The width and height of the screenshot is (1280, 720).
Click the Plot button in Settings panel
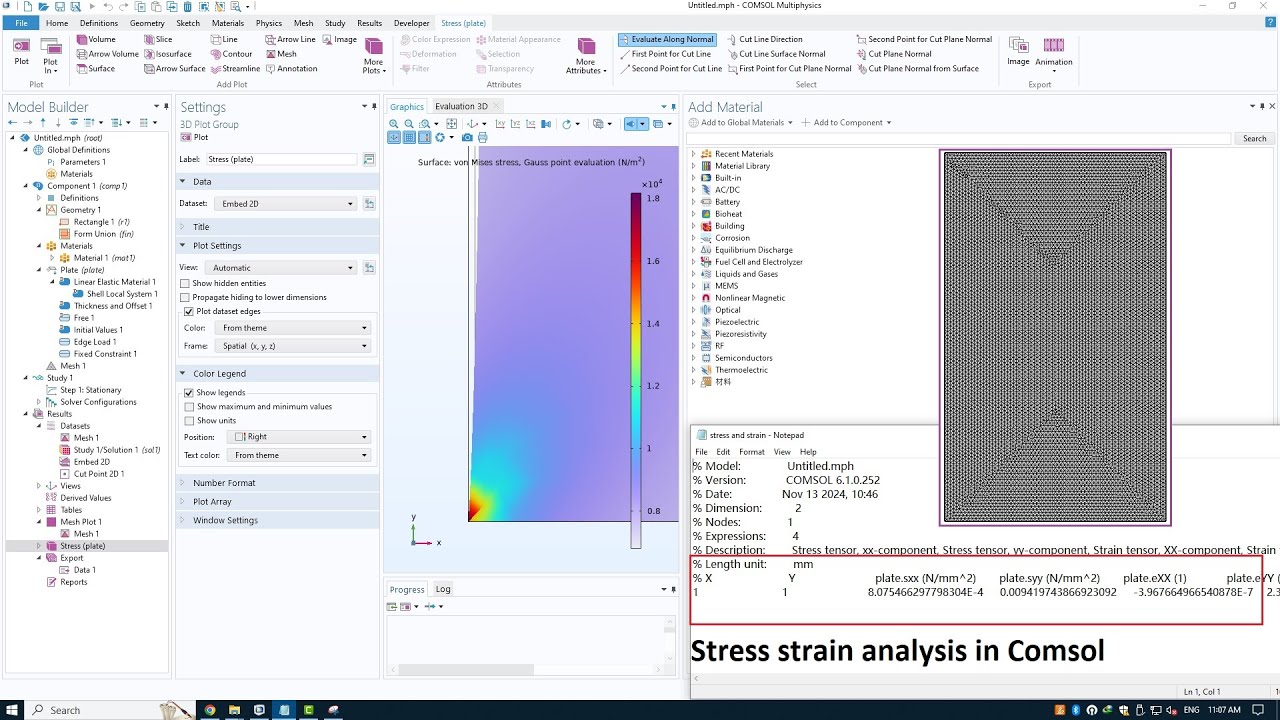[194, 137]
